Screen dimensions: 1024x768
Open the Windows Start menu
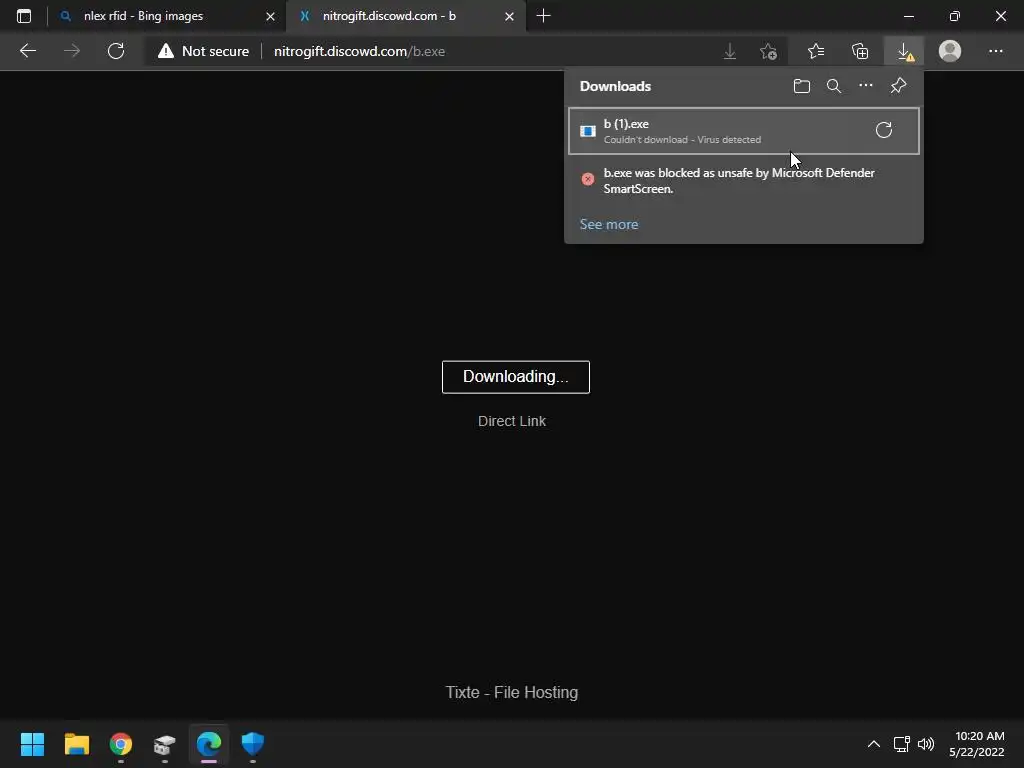(x=32, y=744)
